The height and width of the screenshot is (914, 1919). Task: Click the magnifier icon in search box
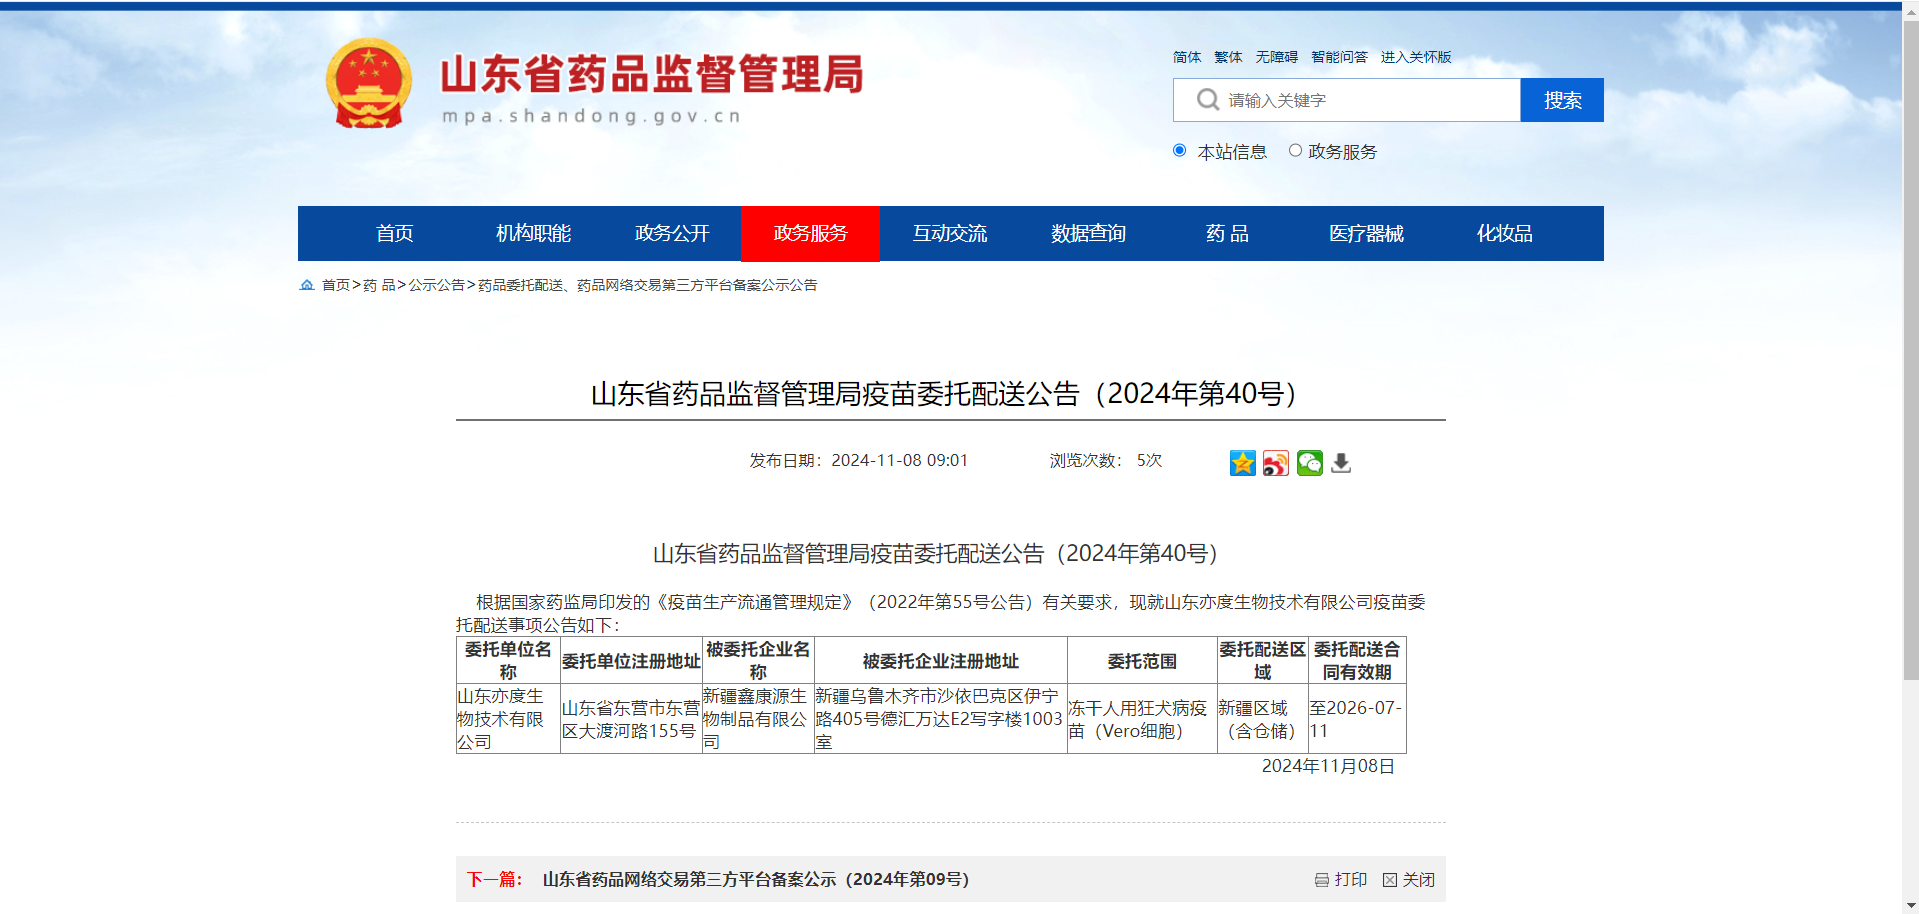(x=1207, y=100)
